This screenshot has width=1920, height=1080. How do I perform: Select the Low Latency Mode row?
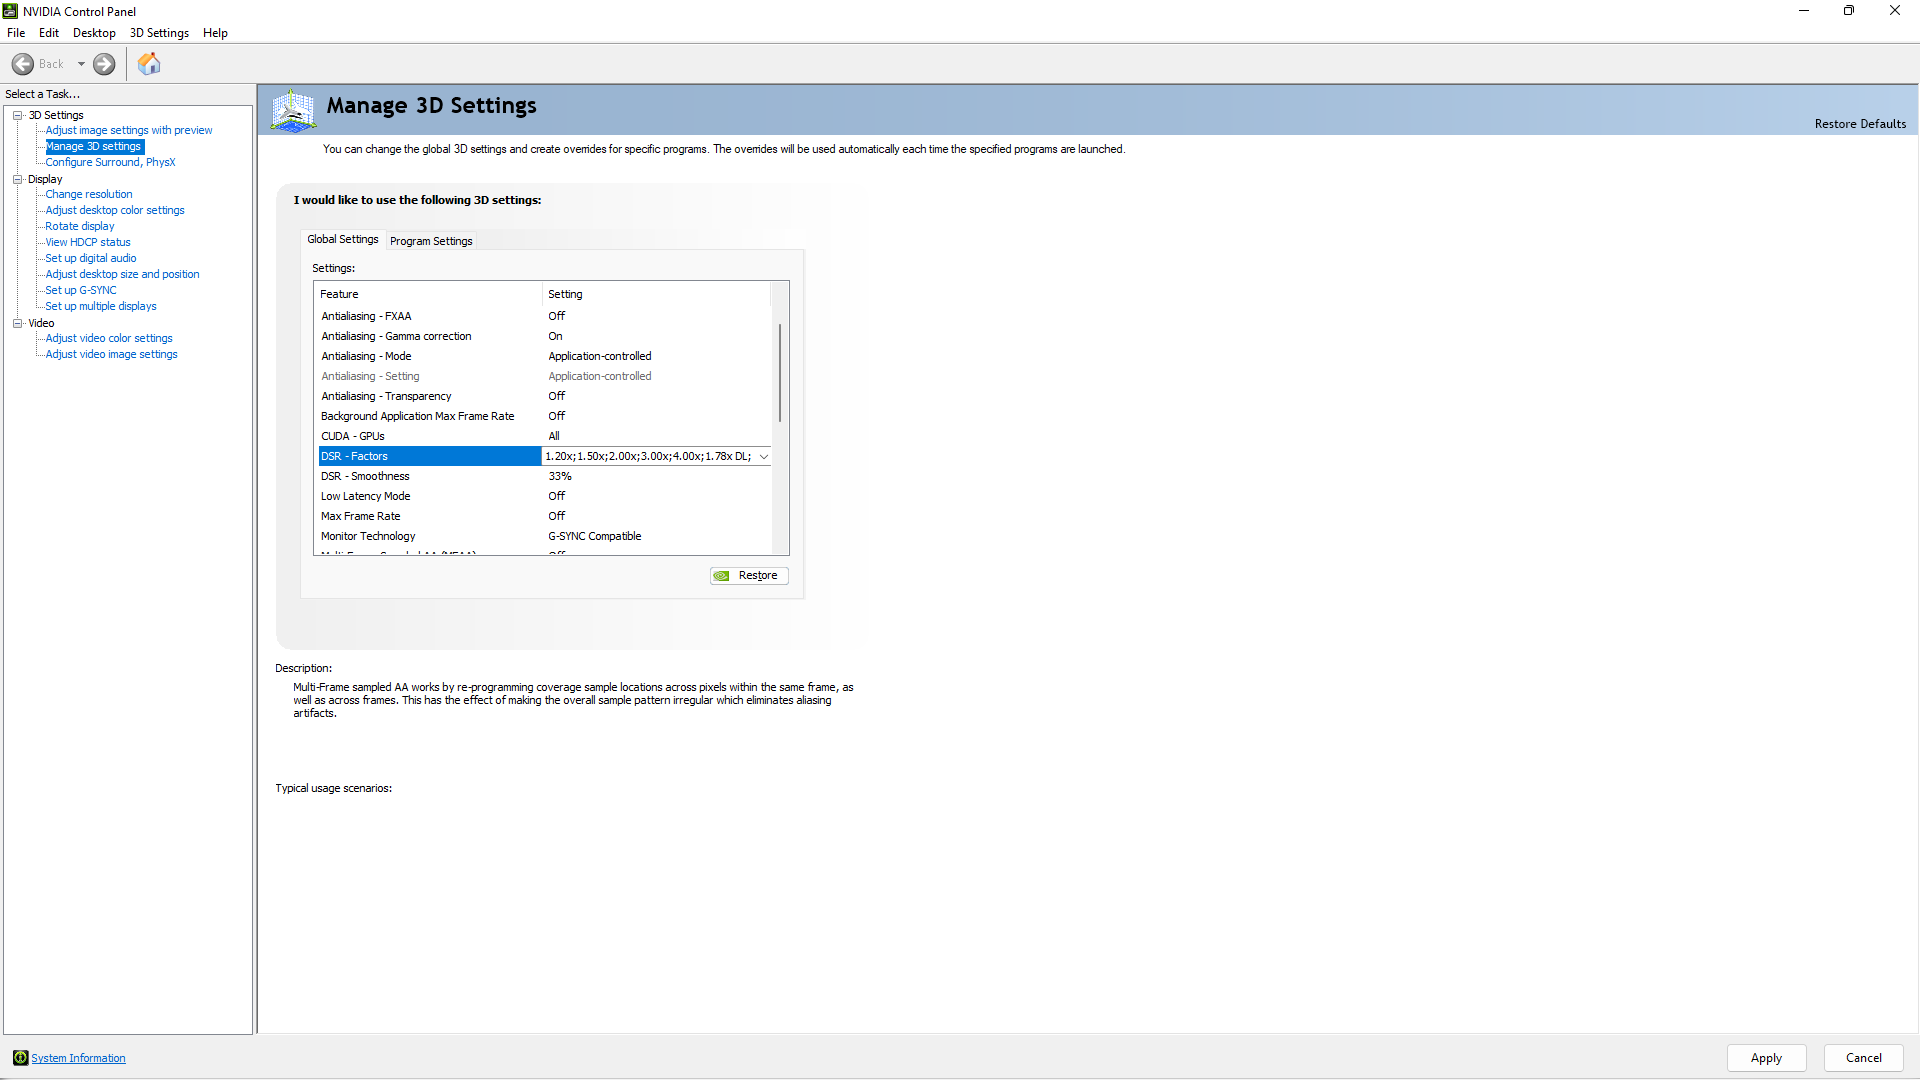(366, 496)
